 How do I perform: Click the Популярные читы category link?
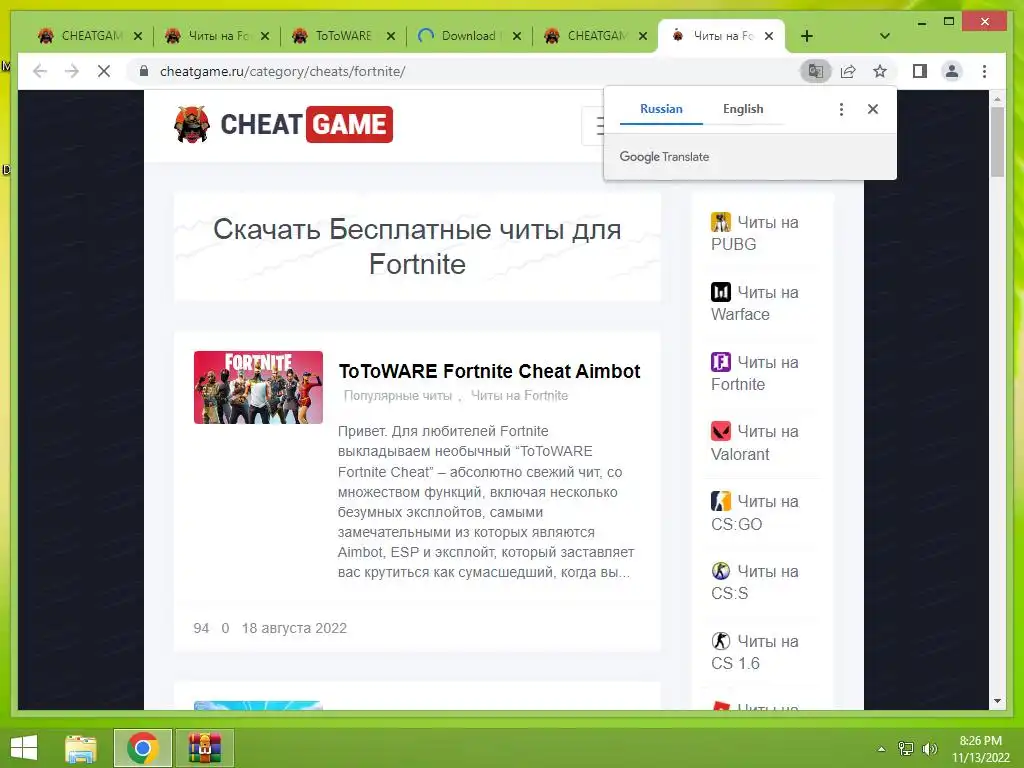(398, 395)
